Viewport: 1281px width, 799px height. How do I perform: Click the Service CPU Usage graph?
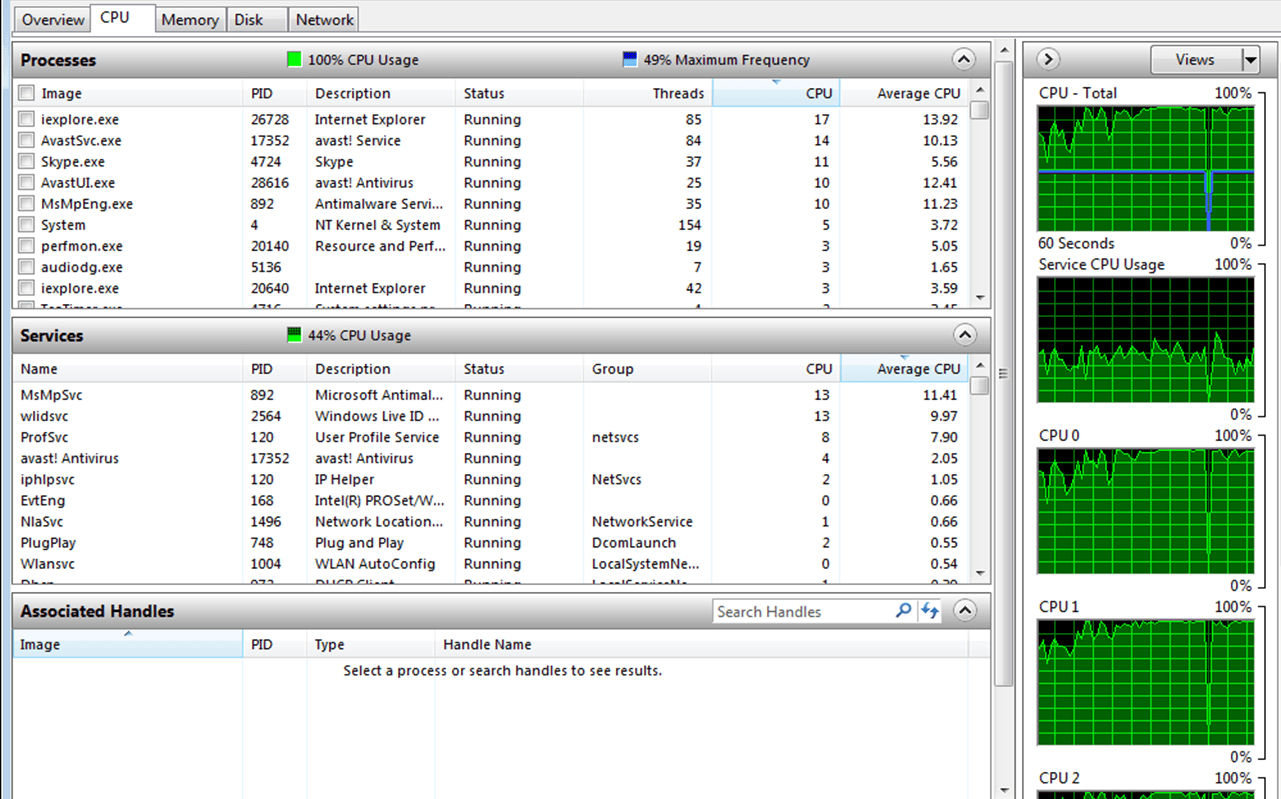click(1146, 340)
